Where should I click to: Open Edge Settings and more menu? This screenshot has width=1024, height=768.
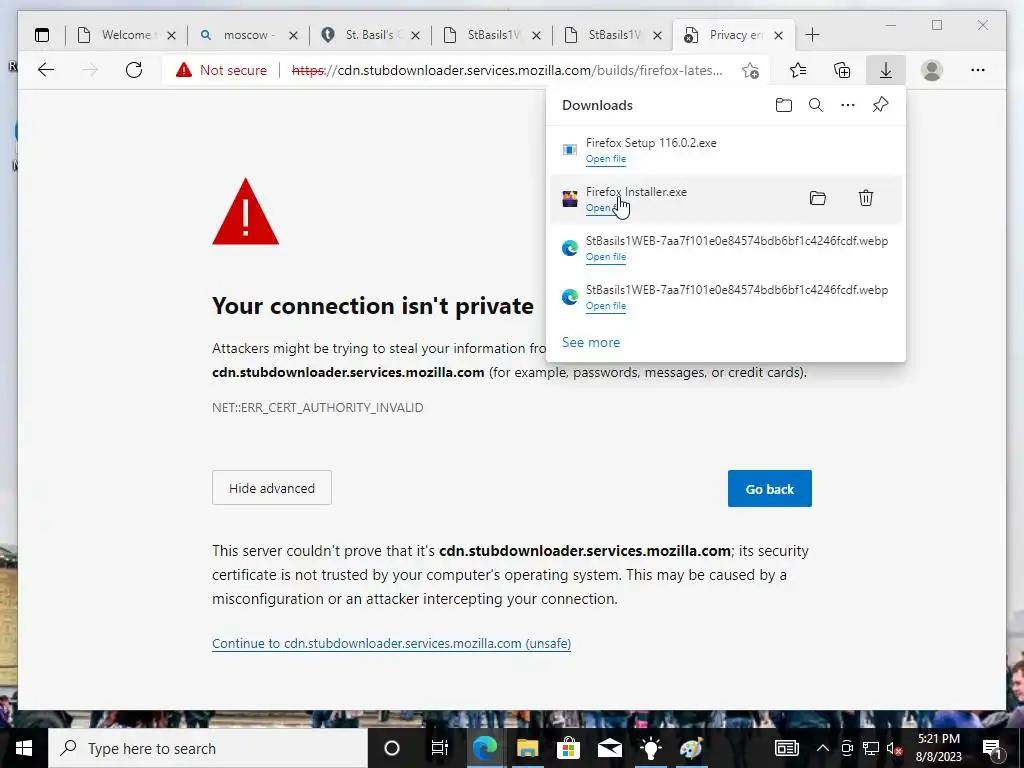[978, 70]
